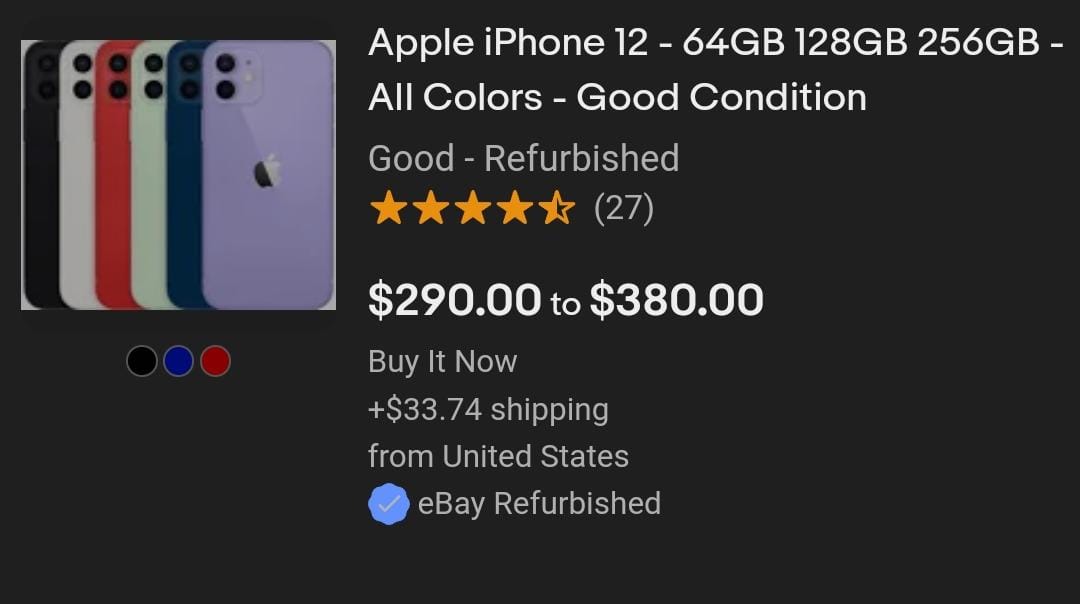Click the black iPhone at the image's left edge
The height and width of the screenshot is (604, 1080).
tap(40, 200)
